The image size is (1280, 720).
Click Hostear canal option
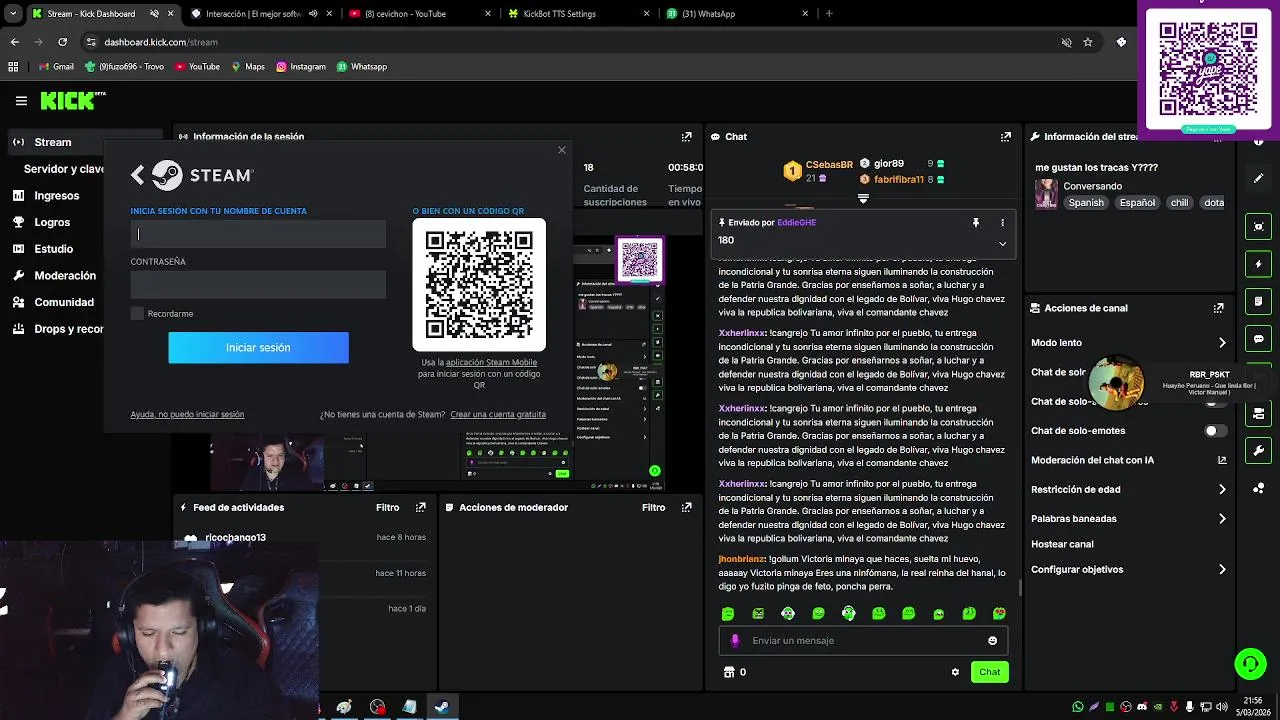(1062, 544)
